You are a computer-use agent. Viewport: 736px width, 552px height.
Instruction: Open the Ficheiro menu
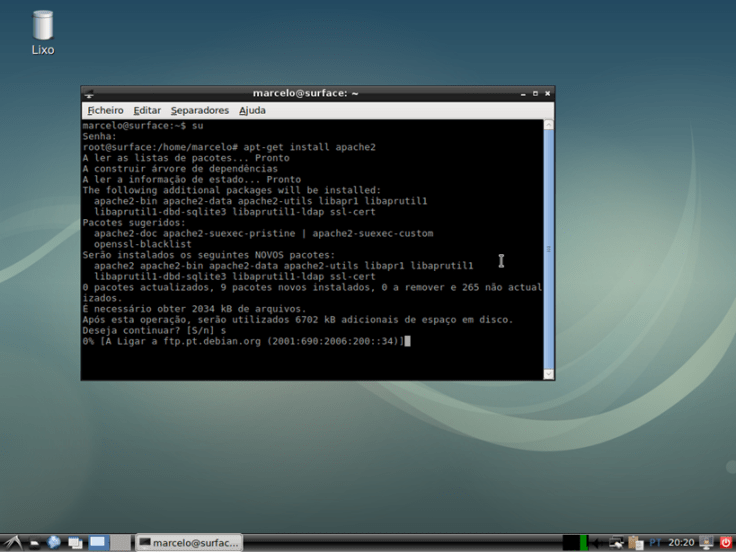(x=105, y=110)
